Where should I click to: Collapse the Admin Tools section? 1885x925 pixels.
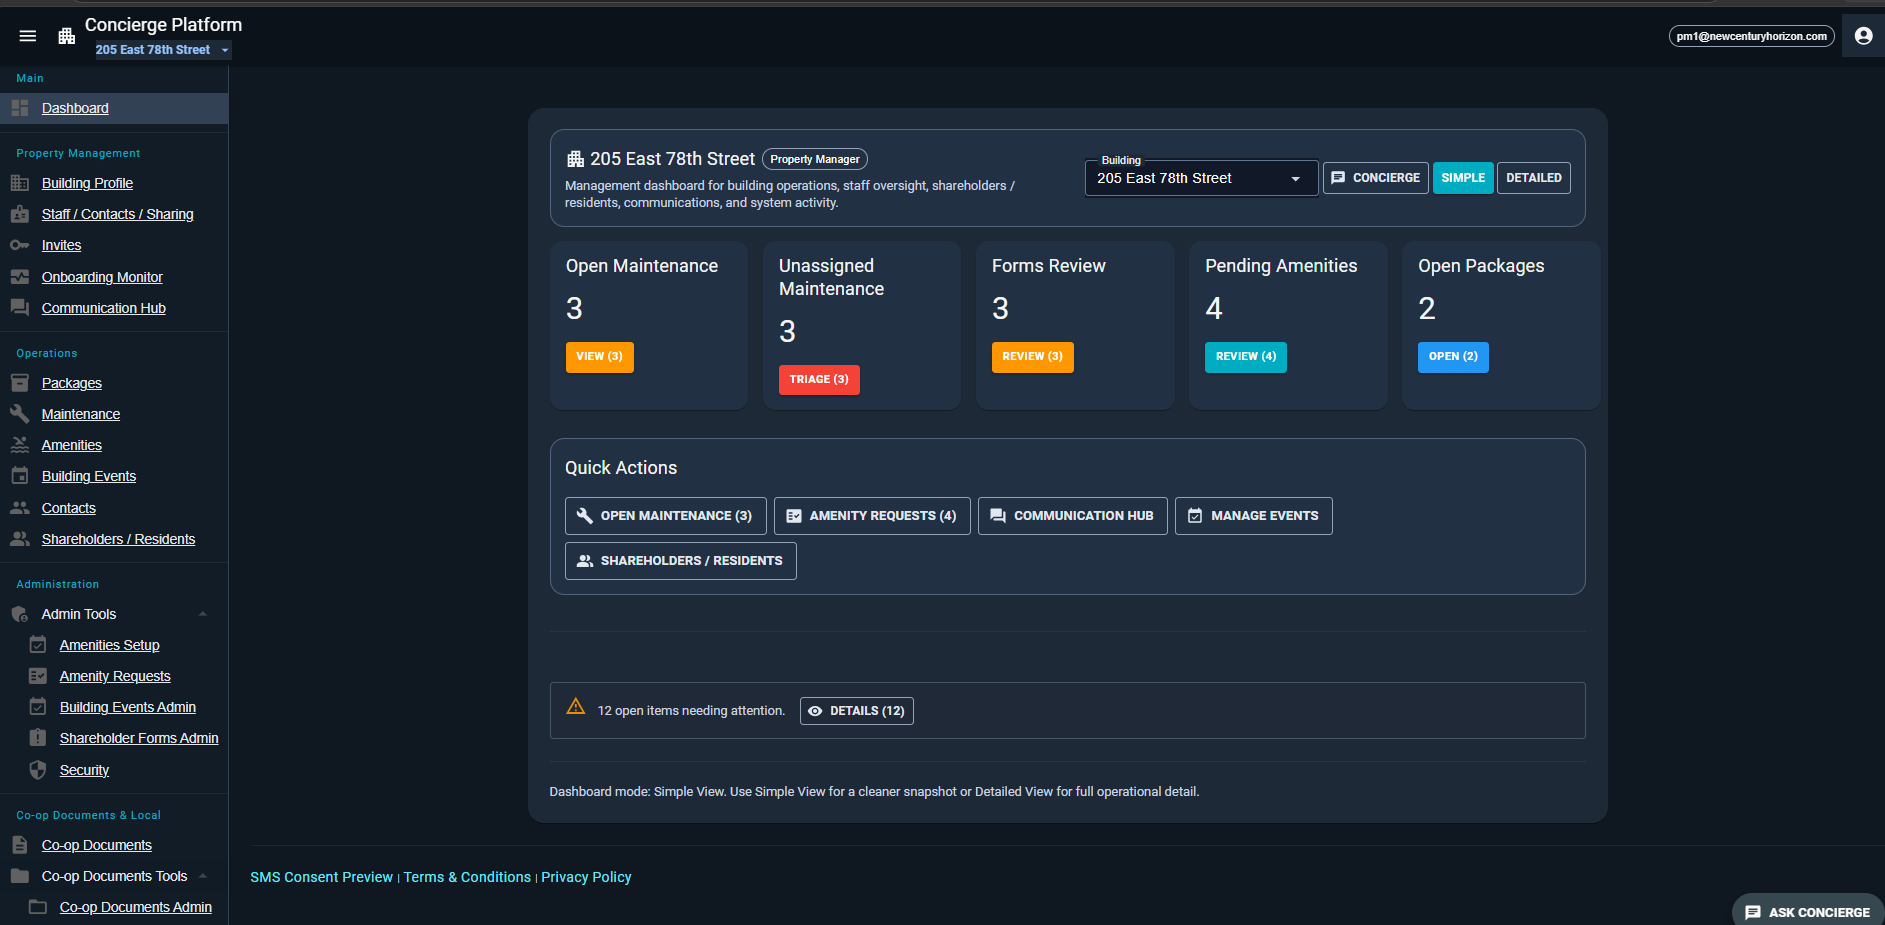(203, 614)
